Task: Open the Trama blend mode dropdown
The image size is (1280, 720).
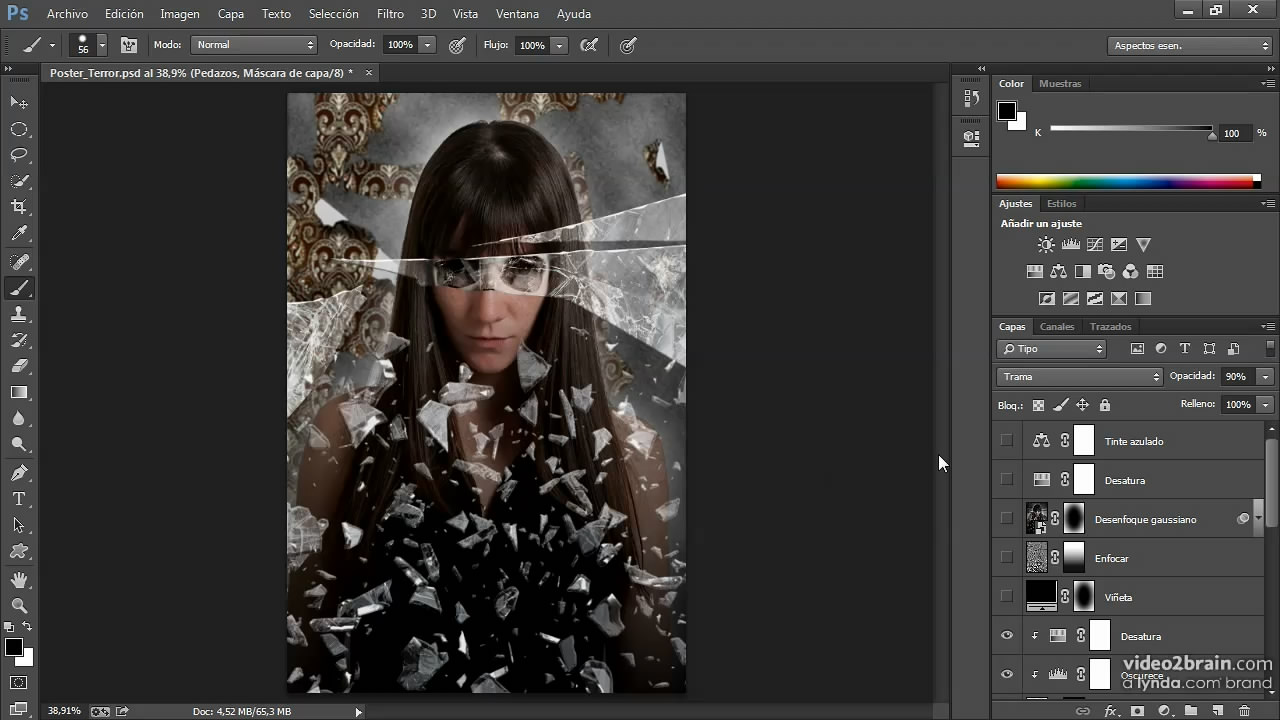Action: point(1080,377)
